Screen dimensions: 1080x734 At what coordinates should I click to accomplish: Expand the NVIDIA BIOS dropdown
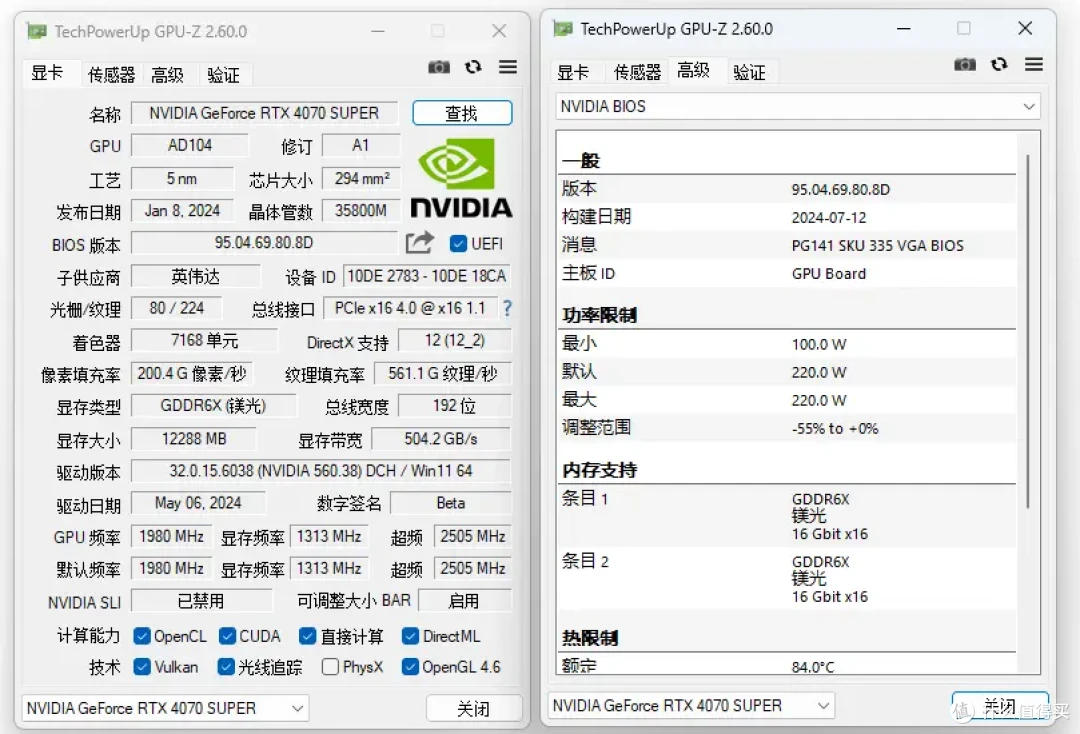tap(798, 107)
